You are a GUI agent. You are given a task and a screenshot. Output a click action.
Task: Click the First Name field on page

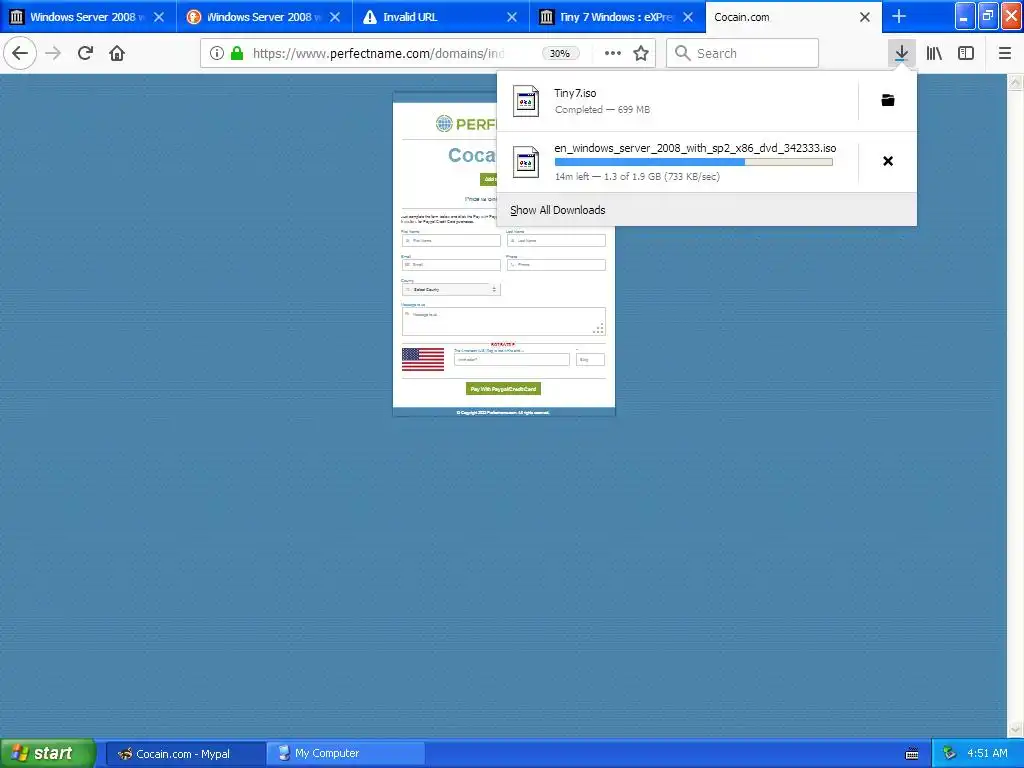coord(451,240)
